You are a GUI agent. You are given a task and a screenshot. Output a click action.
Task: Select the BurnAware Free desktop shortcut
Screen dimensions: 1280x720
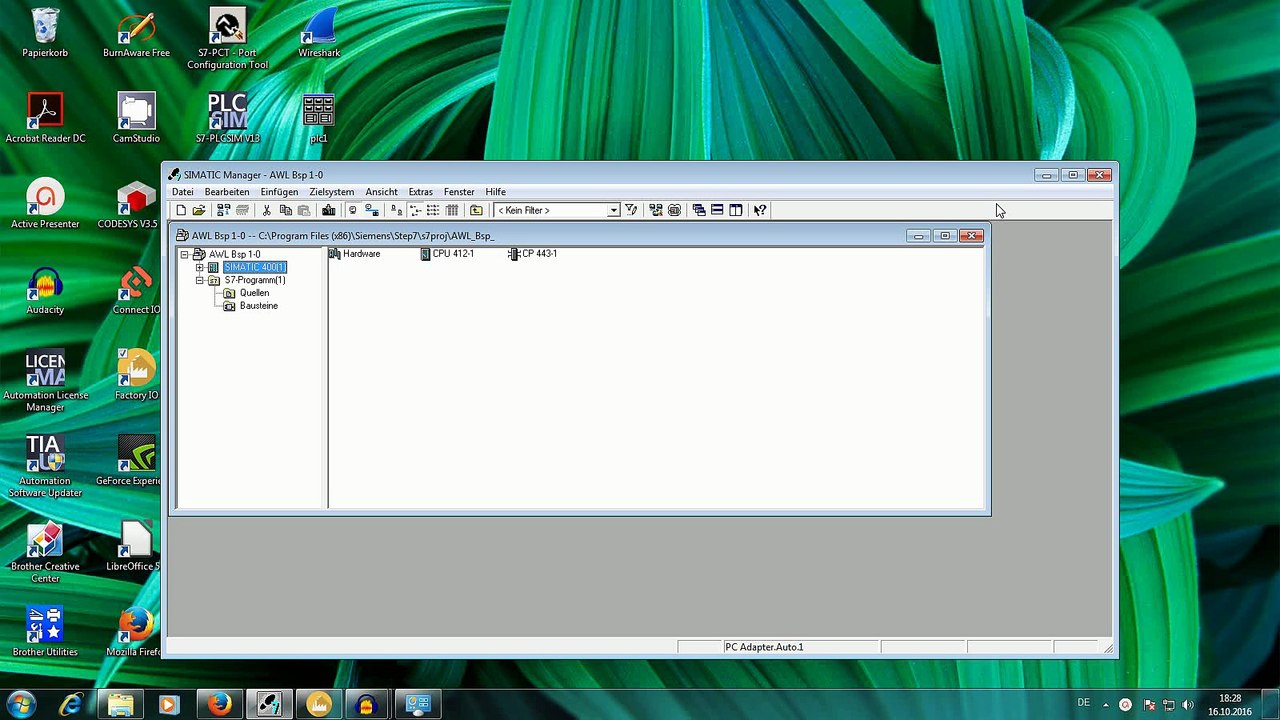click(x=136, y=33)
